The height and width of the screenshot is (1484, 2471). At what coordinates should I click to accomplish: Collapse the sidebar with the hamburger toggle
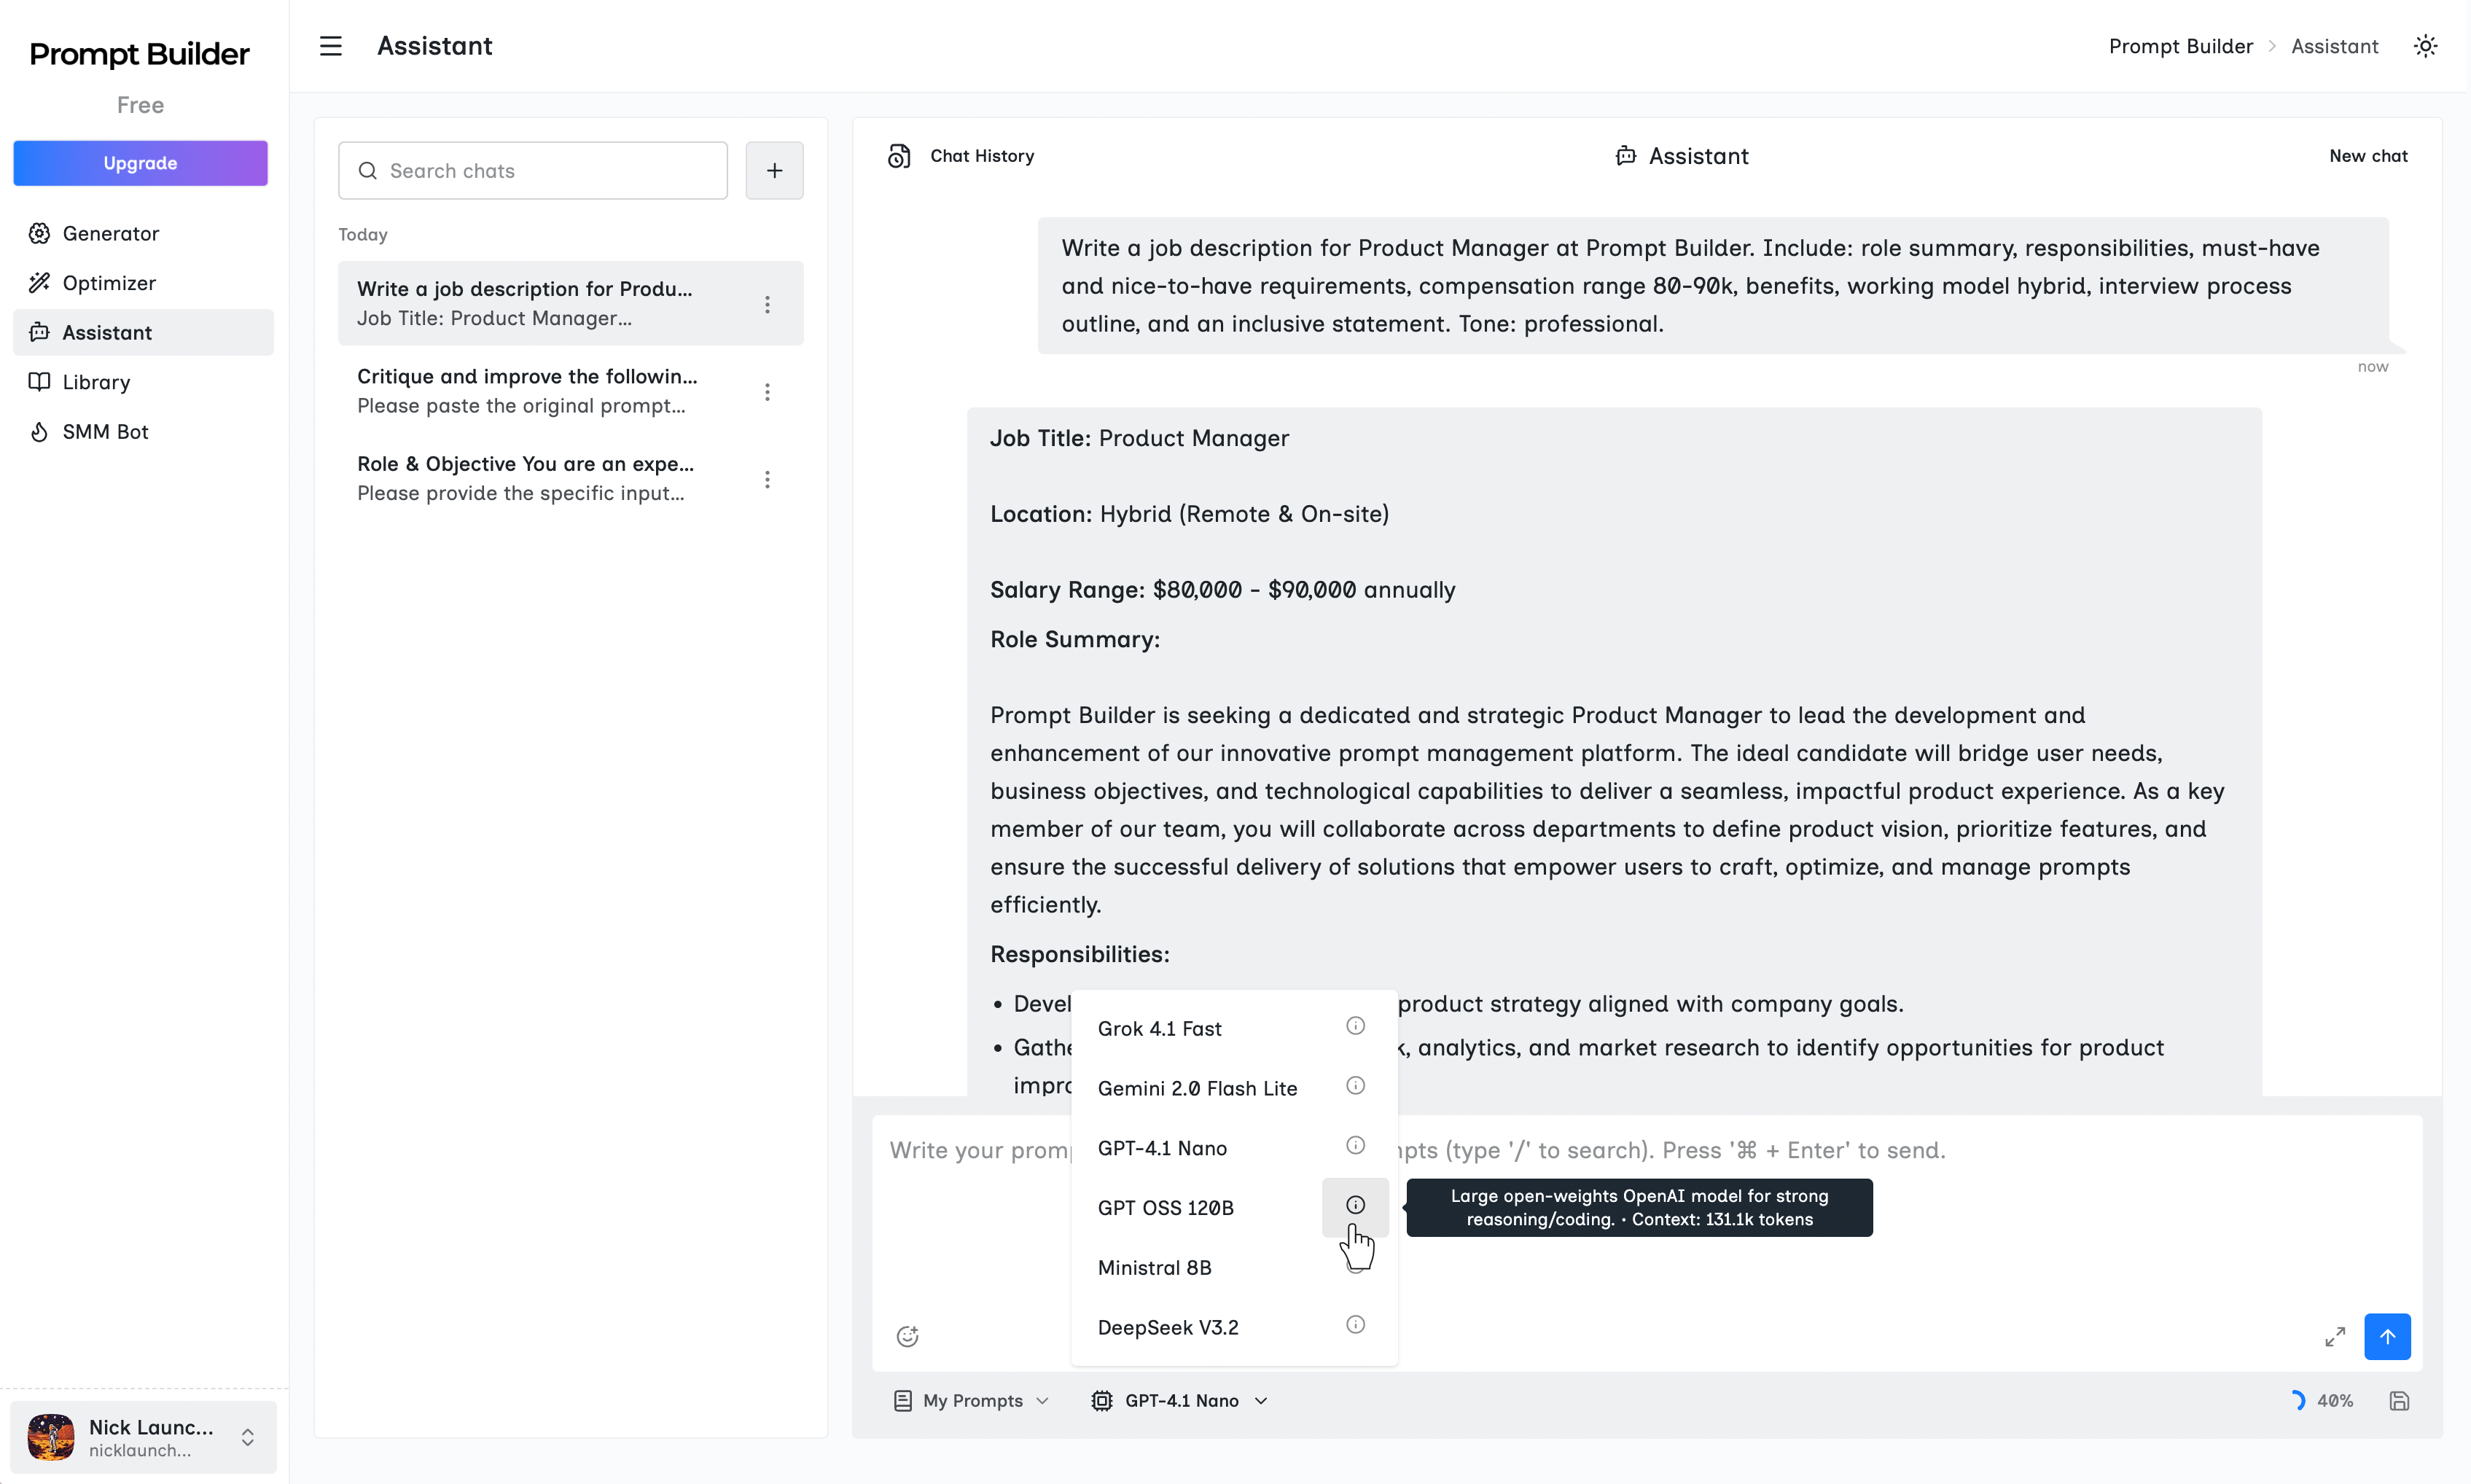(x=330, y=46)
